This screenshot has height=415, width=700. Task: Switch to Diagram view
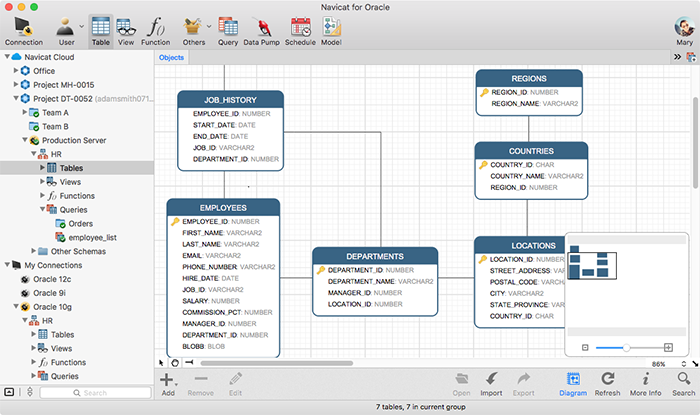point(573,385)
